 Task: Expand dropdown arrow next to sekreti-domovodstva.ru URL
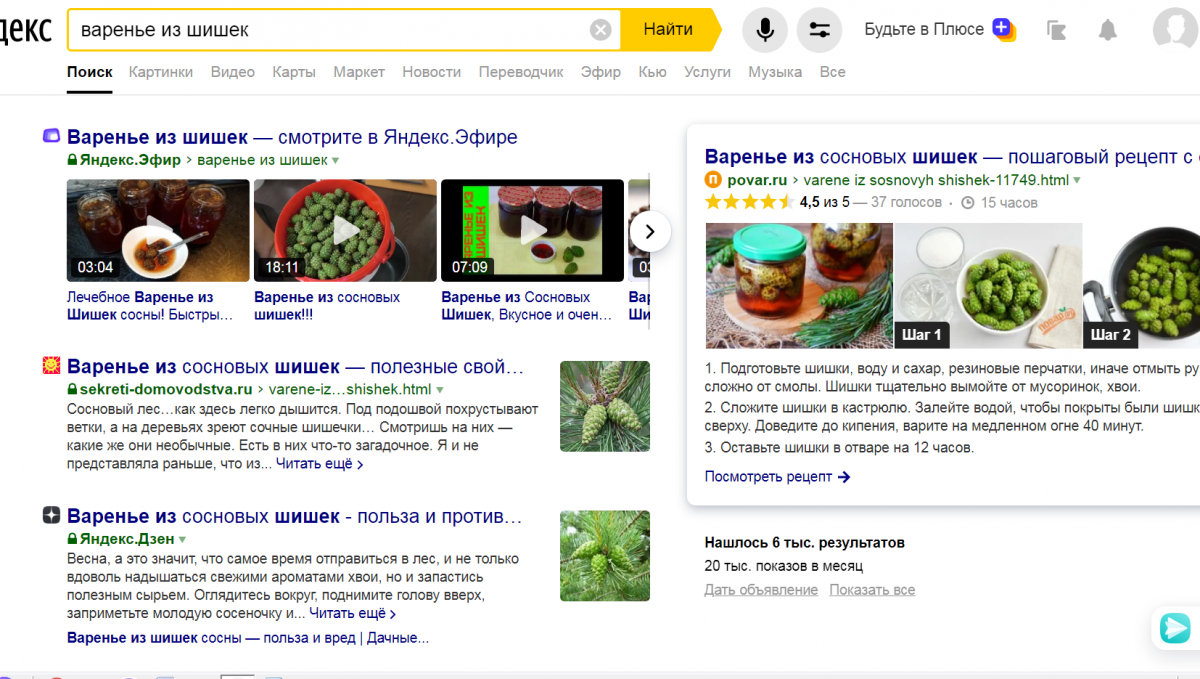(440, 390)
